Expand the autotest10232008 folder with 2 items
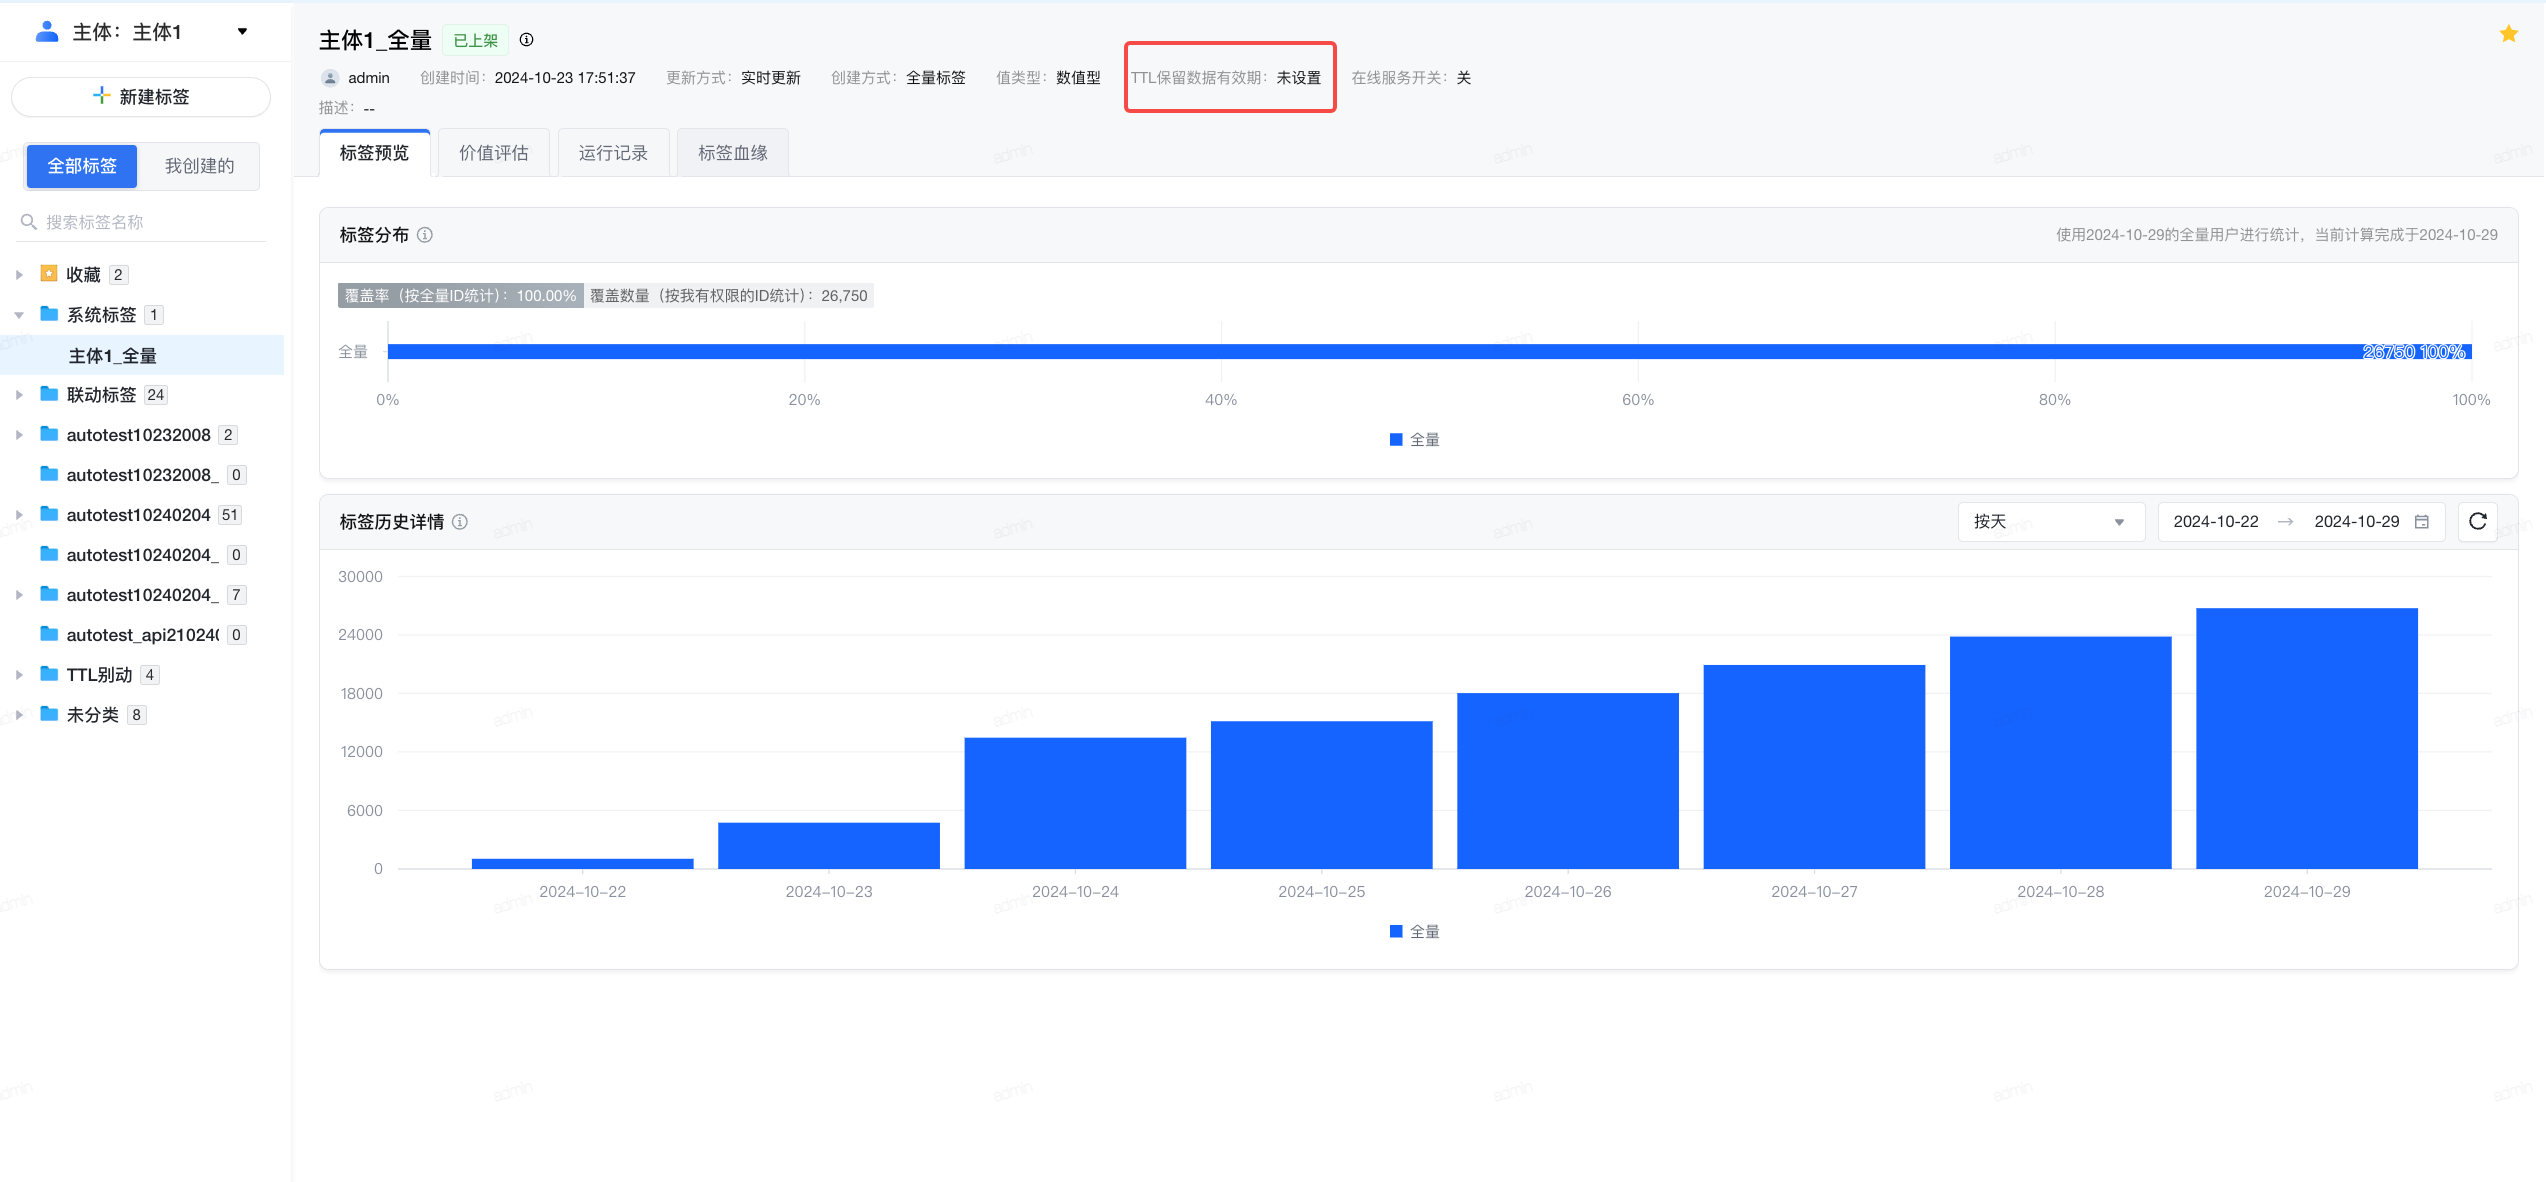Image resolution: width=2546 pixels, height=1182 pixels. coord(19,435)
